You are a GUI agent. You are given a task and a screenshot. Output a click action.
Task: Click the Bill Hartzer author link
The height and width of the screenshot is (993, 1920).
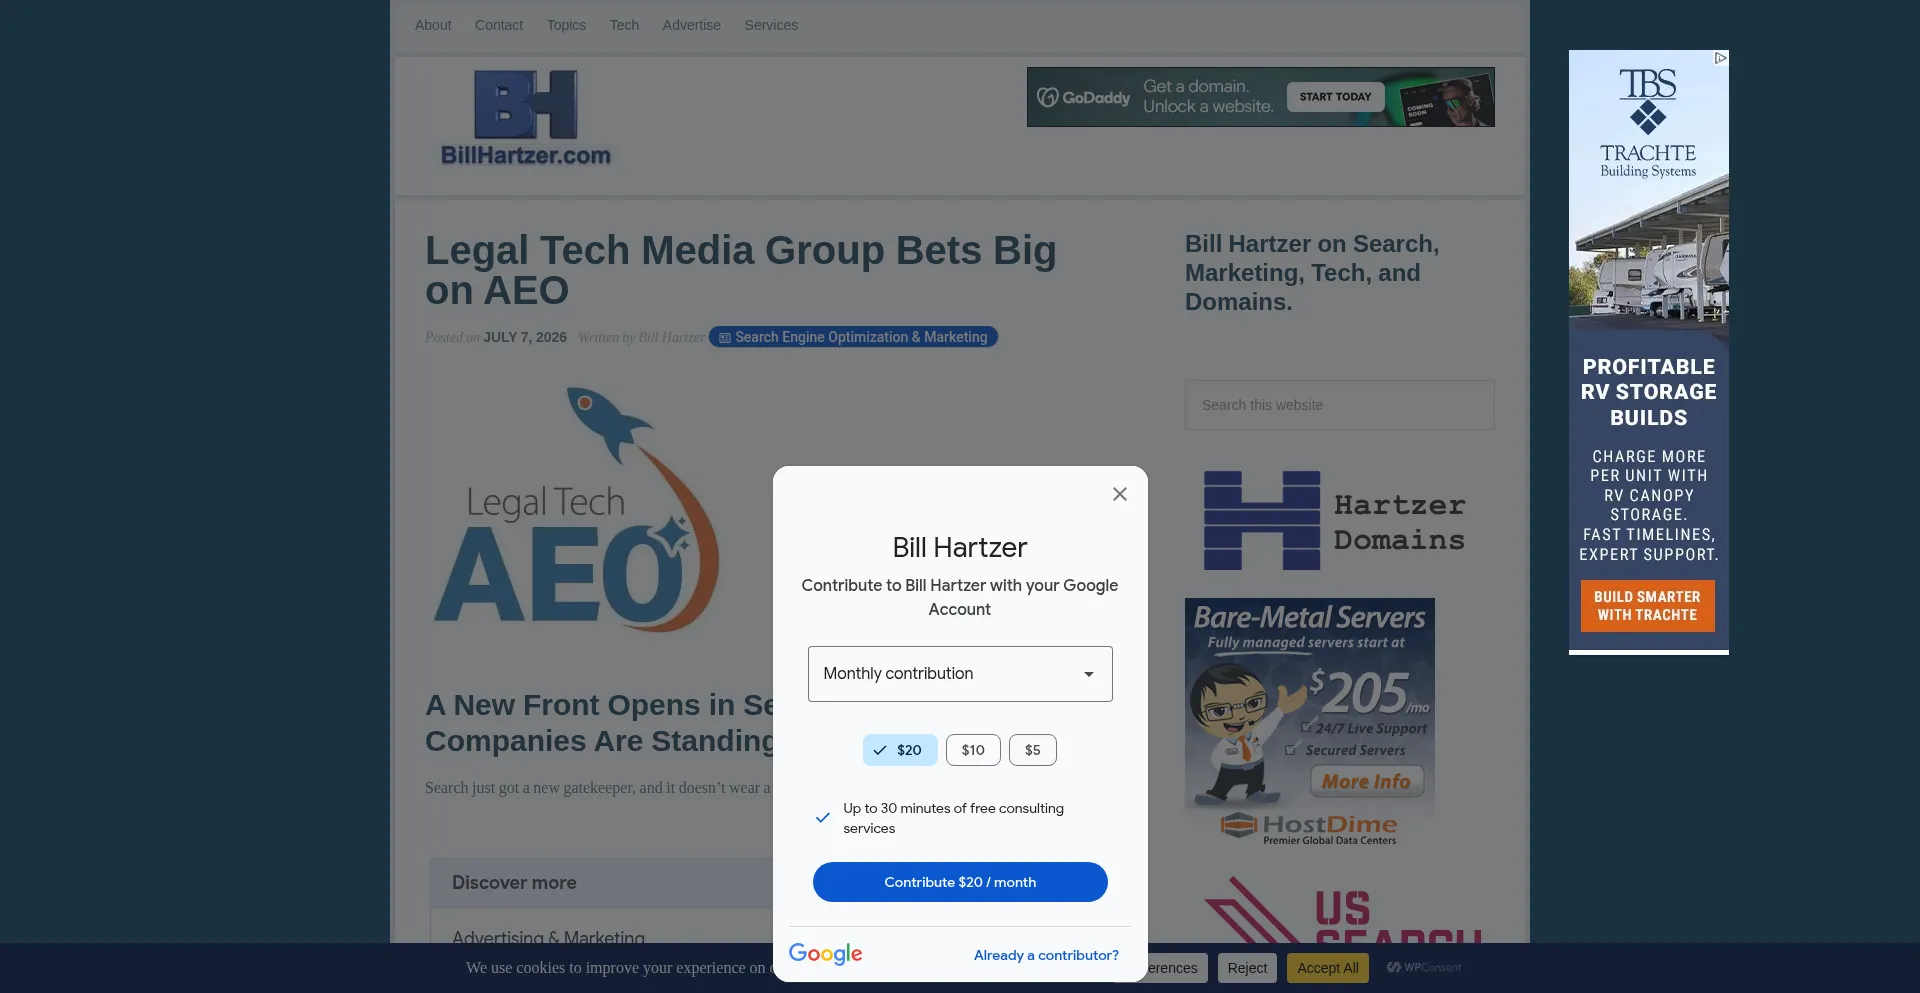click(x=671, y=337)
